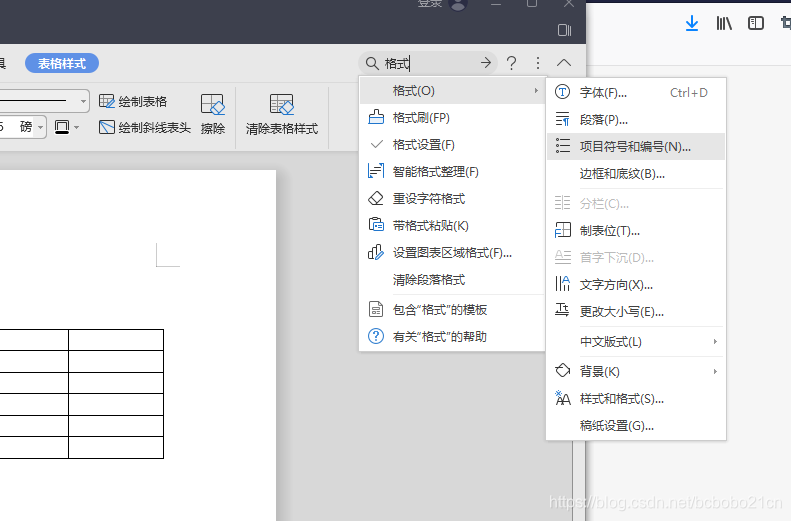Open browser library icon
The width and height of the screenshot is (791, 521).
724,23
